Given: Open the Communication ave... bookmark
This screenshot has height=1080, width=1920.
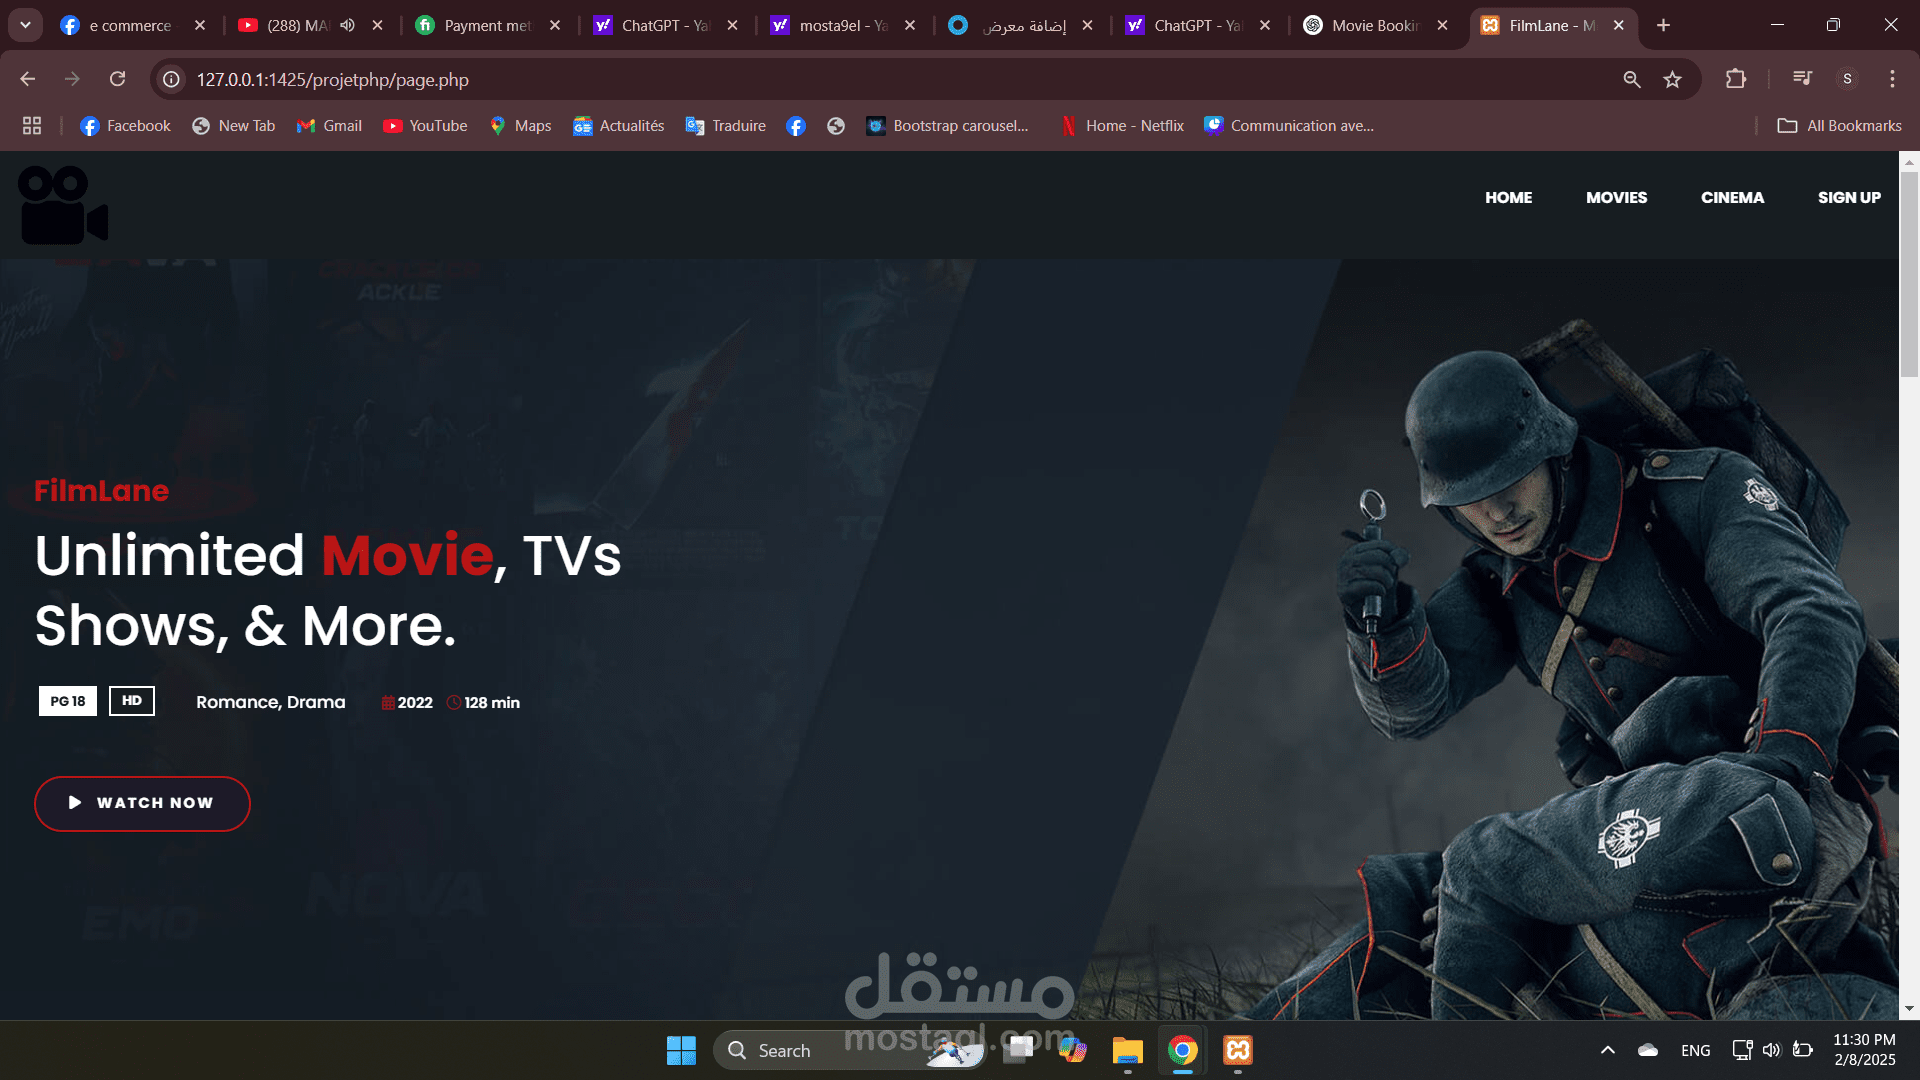Looking at the screenshot, I should [1289, 126].
